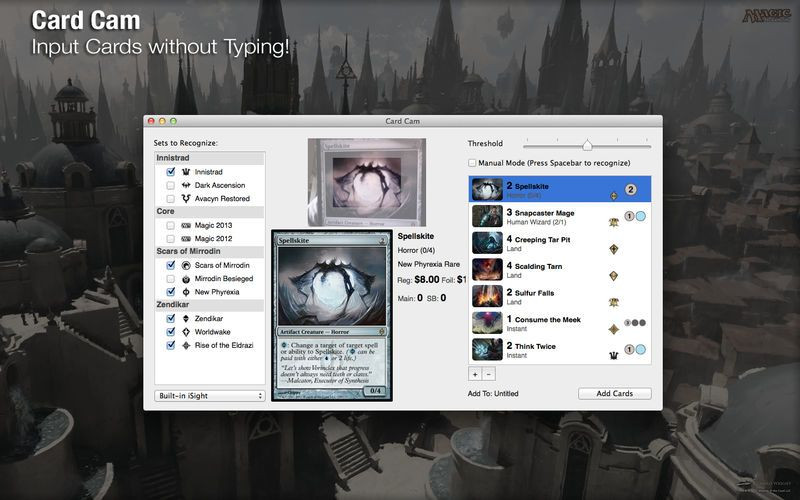Click the New Phyrexia set symbol
Viewport: 800px width, 500px height.
[186, 292]
